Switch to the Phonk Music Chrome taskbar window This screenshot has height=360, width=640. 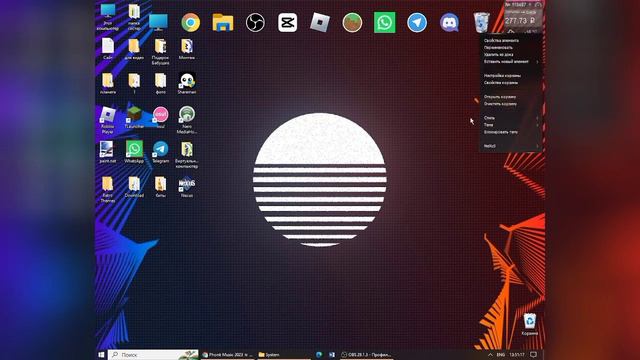pyautogui.click(x=228, y=355)
